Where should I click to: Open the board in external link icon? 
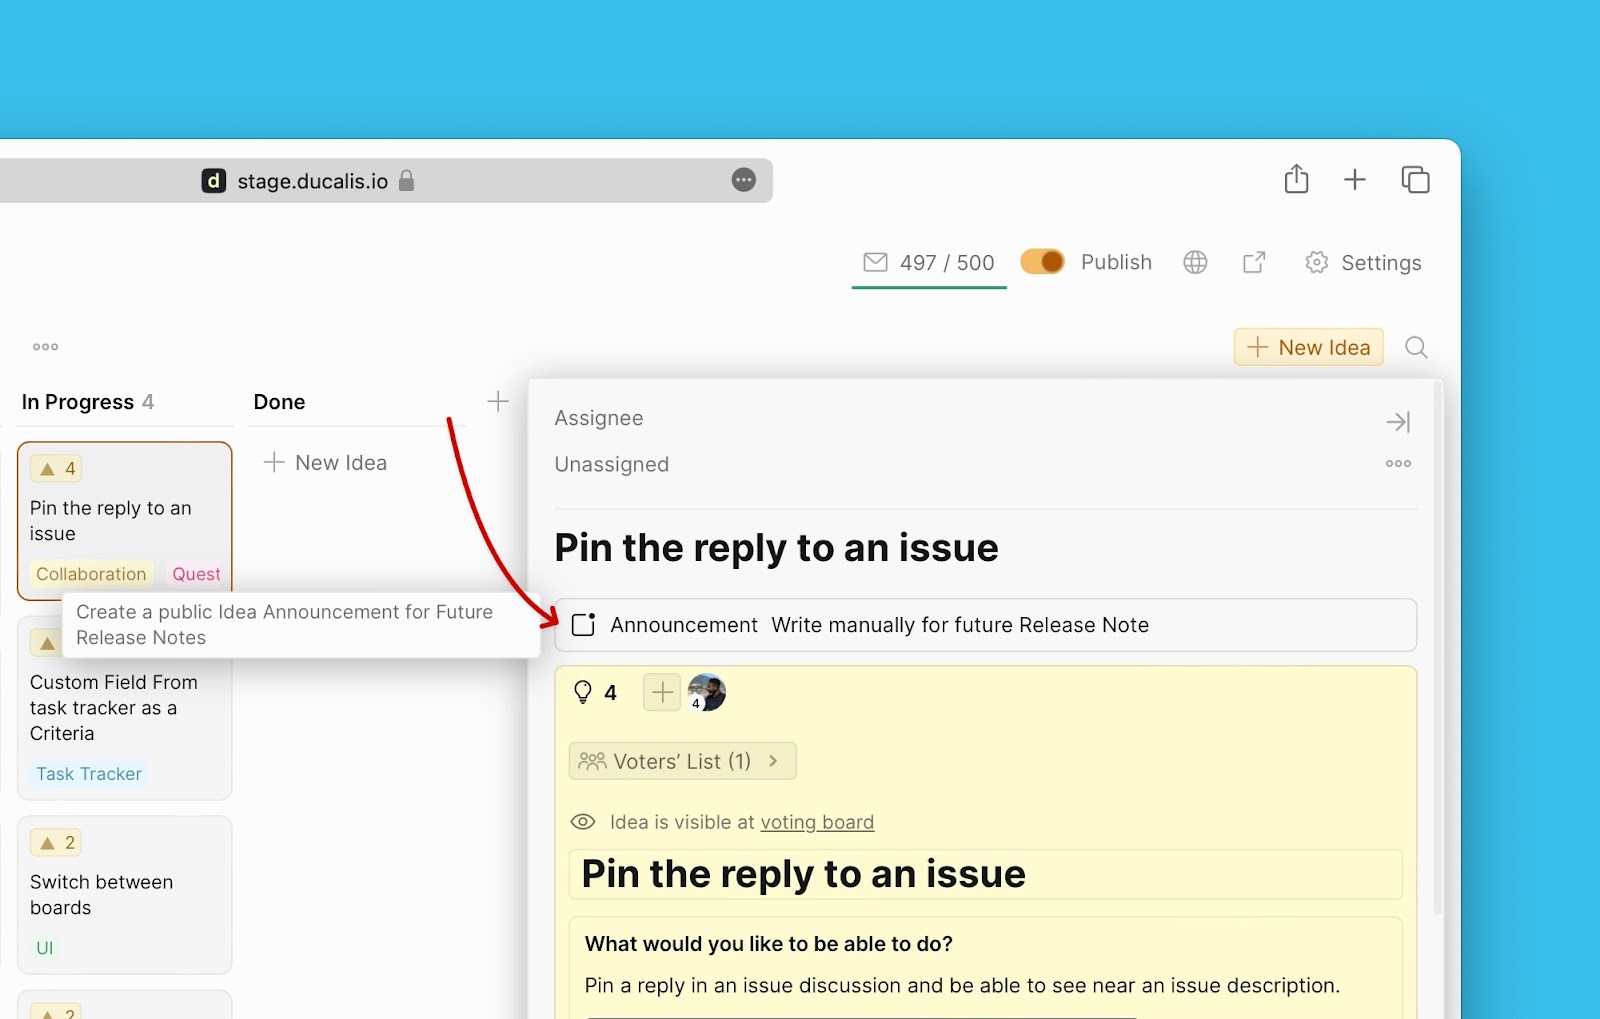1254,262
